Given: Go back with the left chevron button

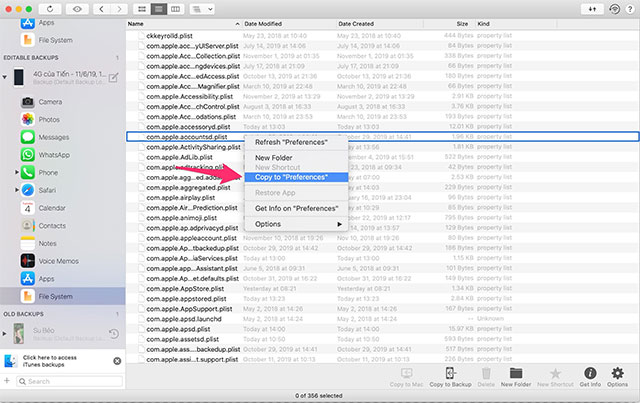Looking at the screenshot, I should point(101,9).
